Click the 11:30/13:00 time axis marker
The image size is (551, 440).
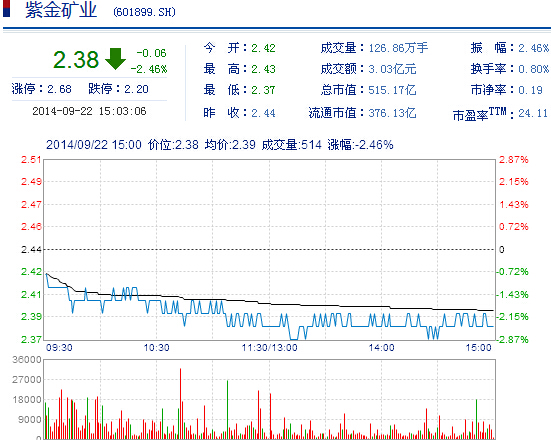point(270,348)
